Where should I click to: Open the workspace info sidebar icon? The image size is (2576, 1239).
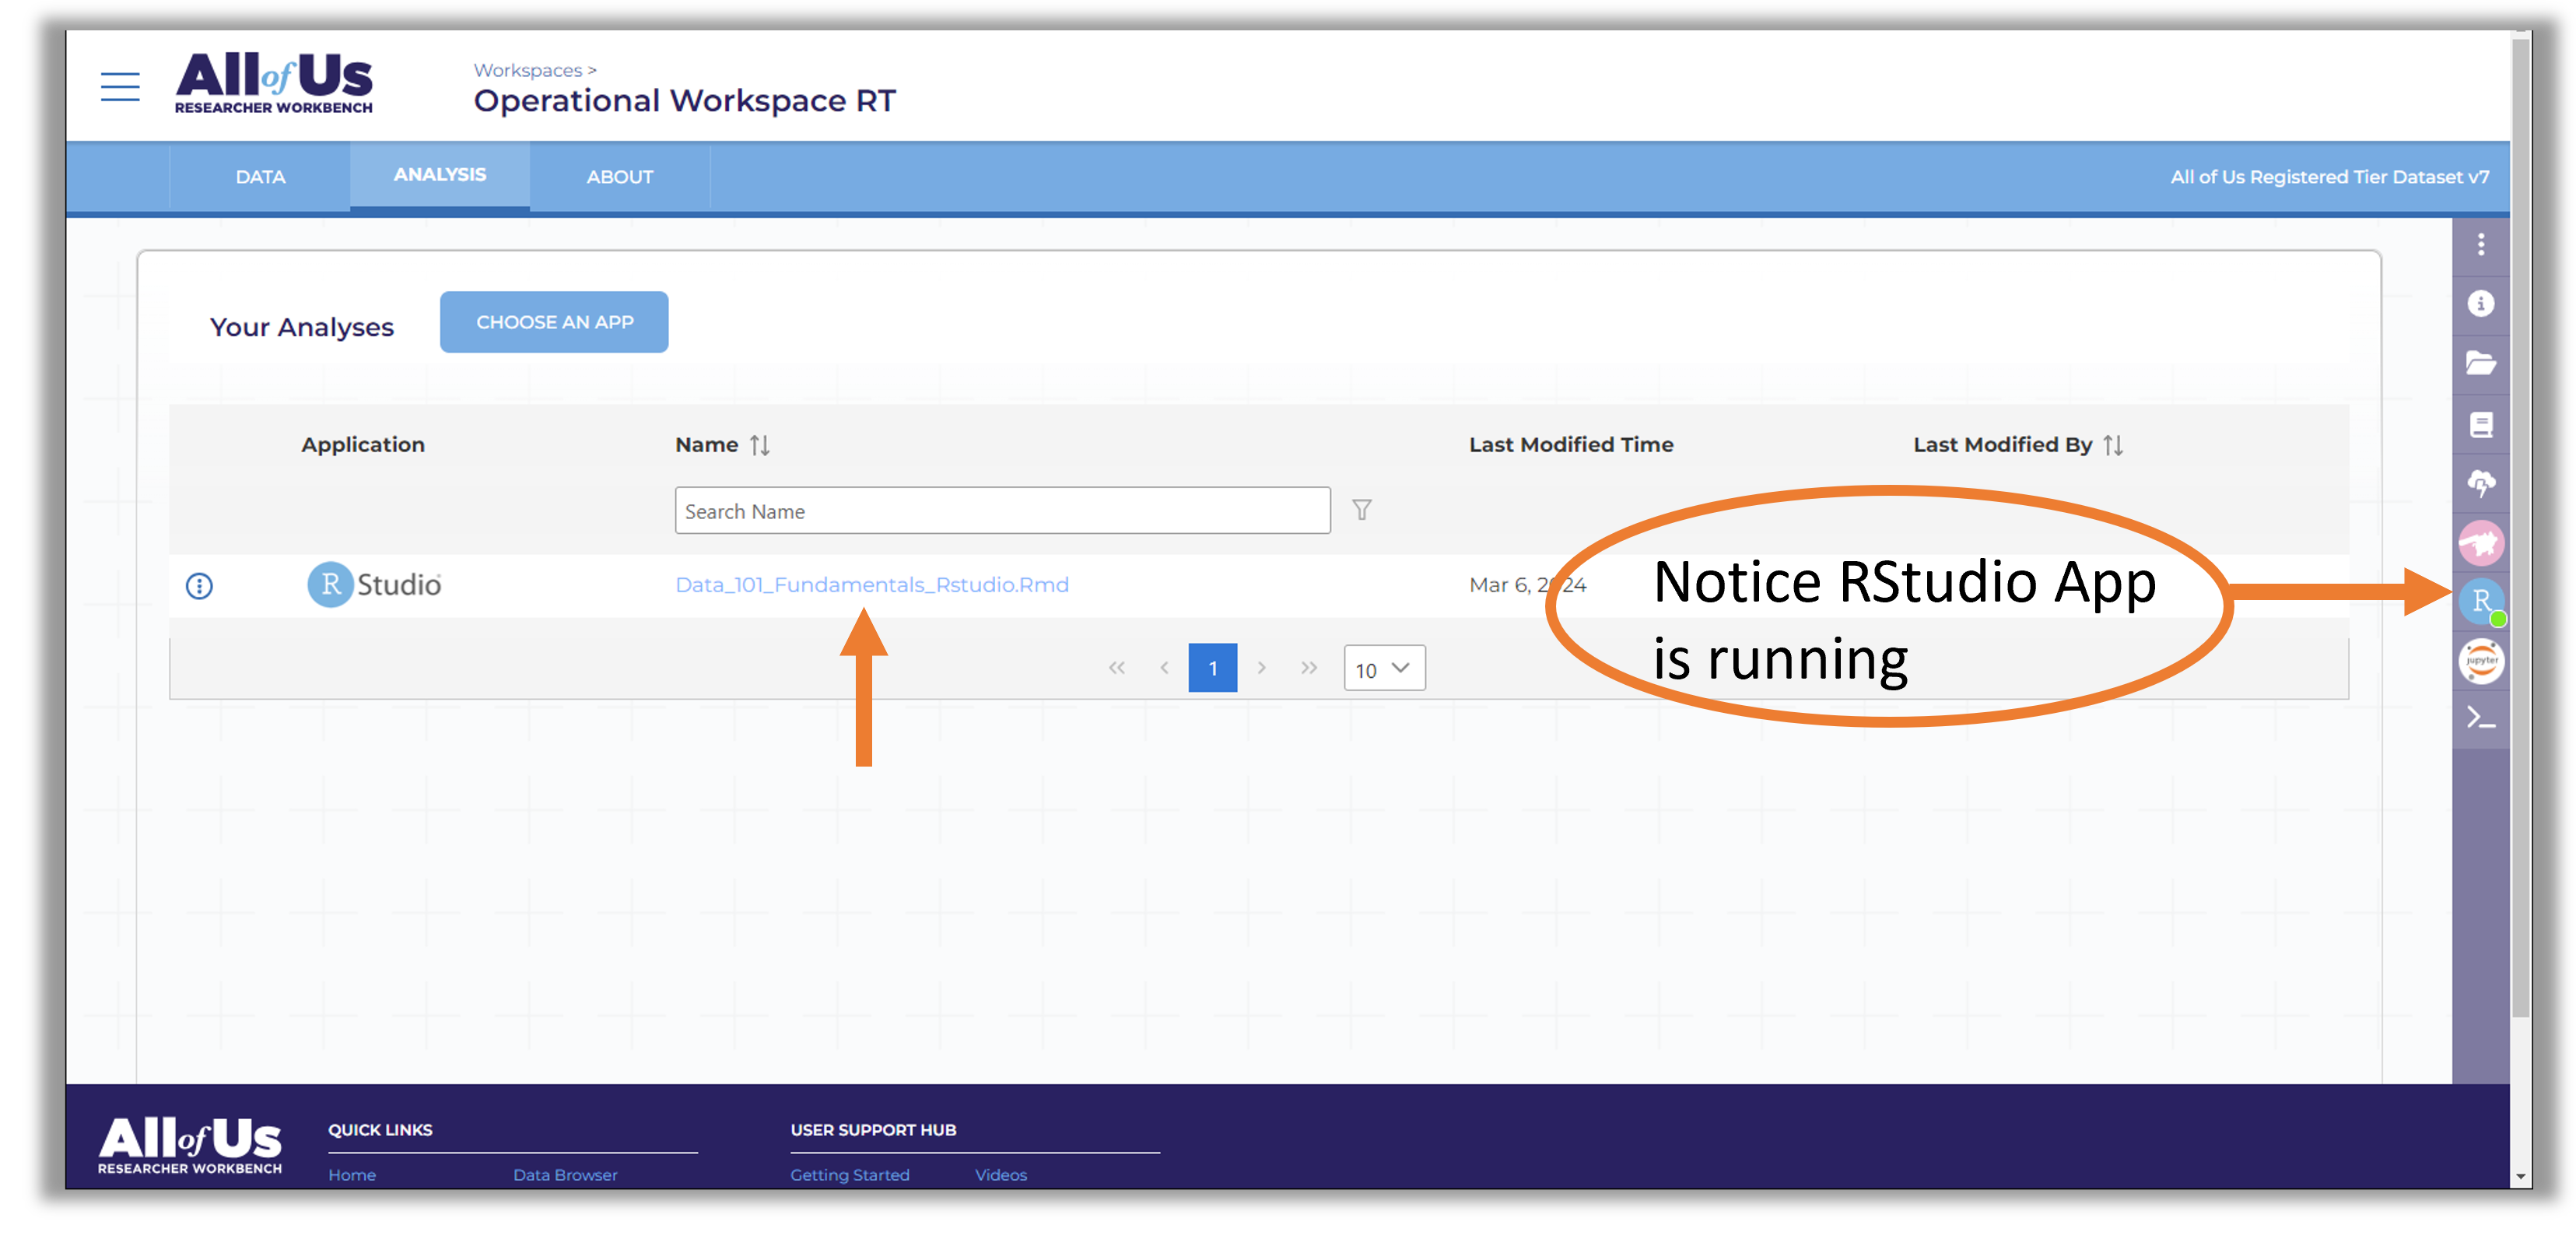click(2480, 303)
